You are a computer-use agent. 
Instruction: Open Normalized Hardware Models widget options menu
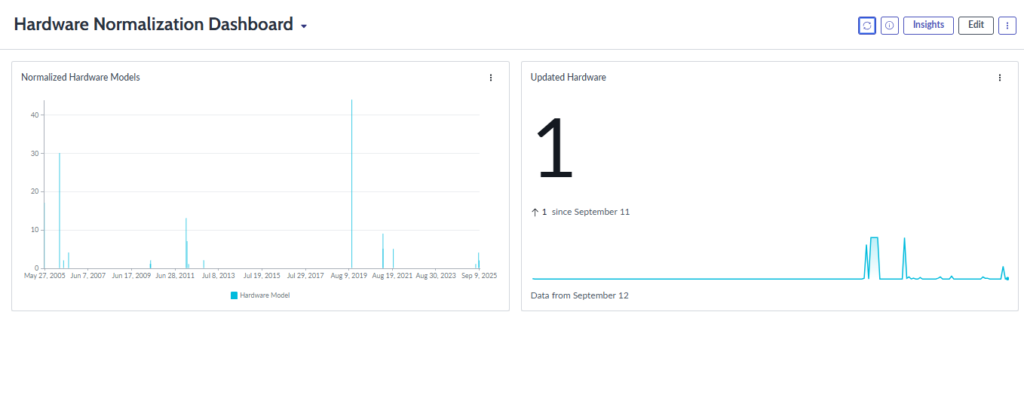pos(490,77)
